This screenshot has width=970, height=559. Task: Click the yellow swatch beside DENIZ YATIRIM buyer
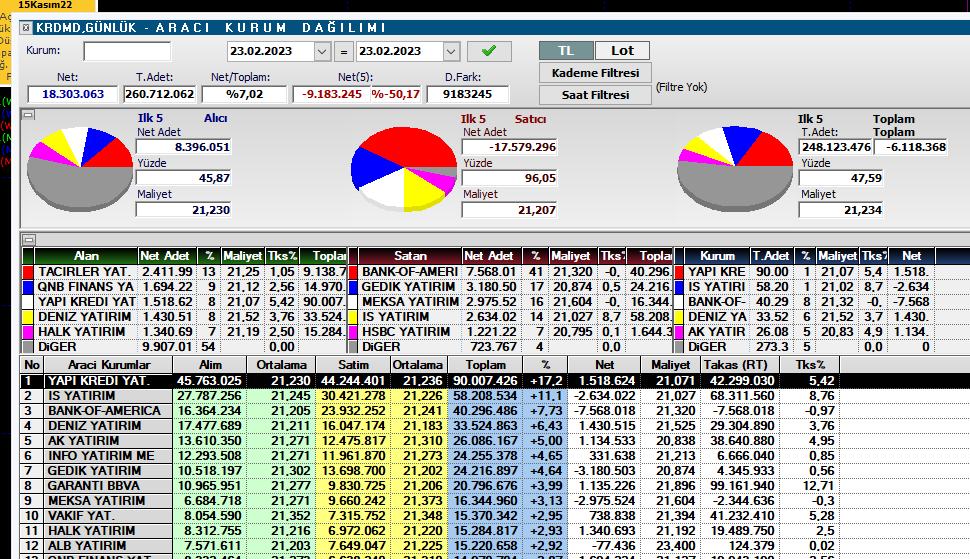28,317
